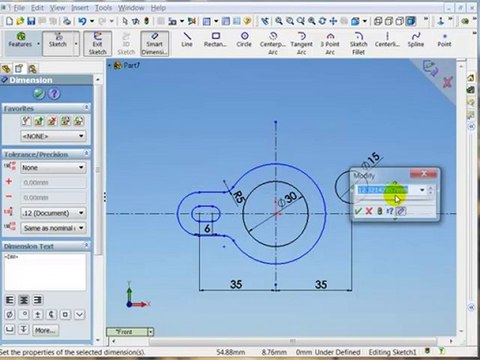The height and width of the screenshot is (360, 480).
Task: Insert the diameter symbol
Action: tap(10, 314)
